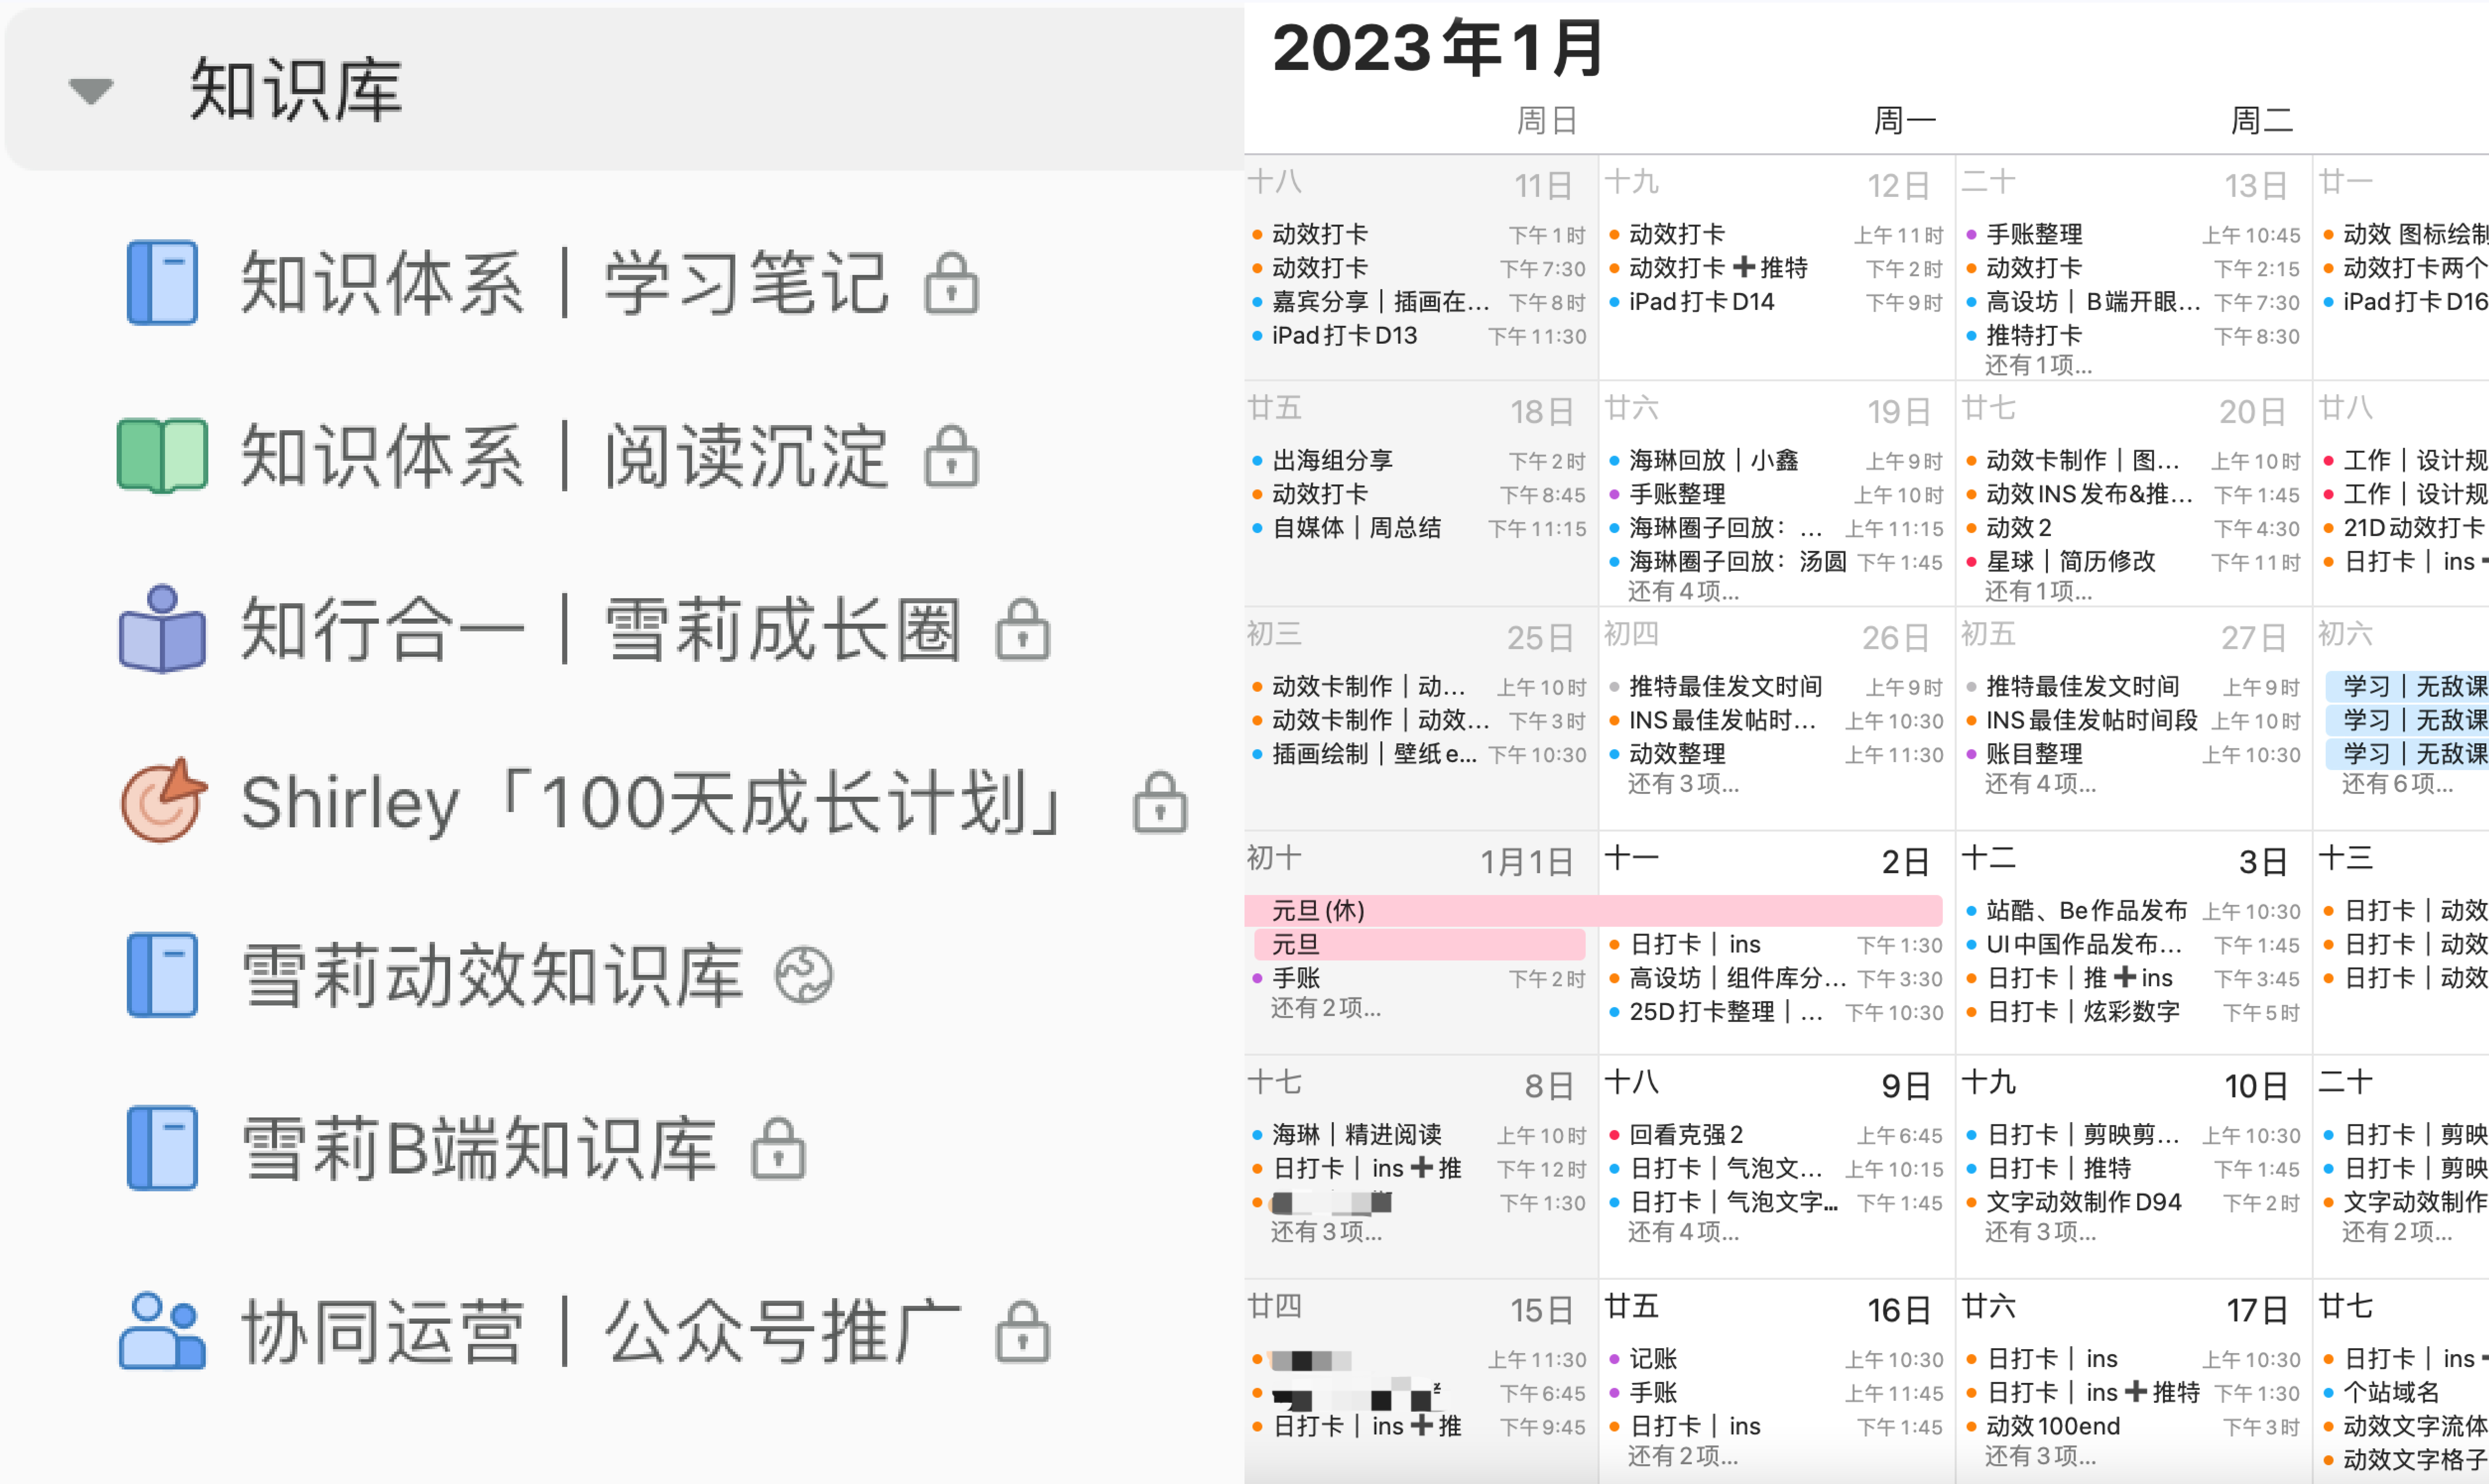The height and width of the screenshot is (1484, 2489).
Task: Click the 周日 column header
Action: [x=1547, y=121]
